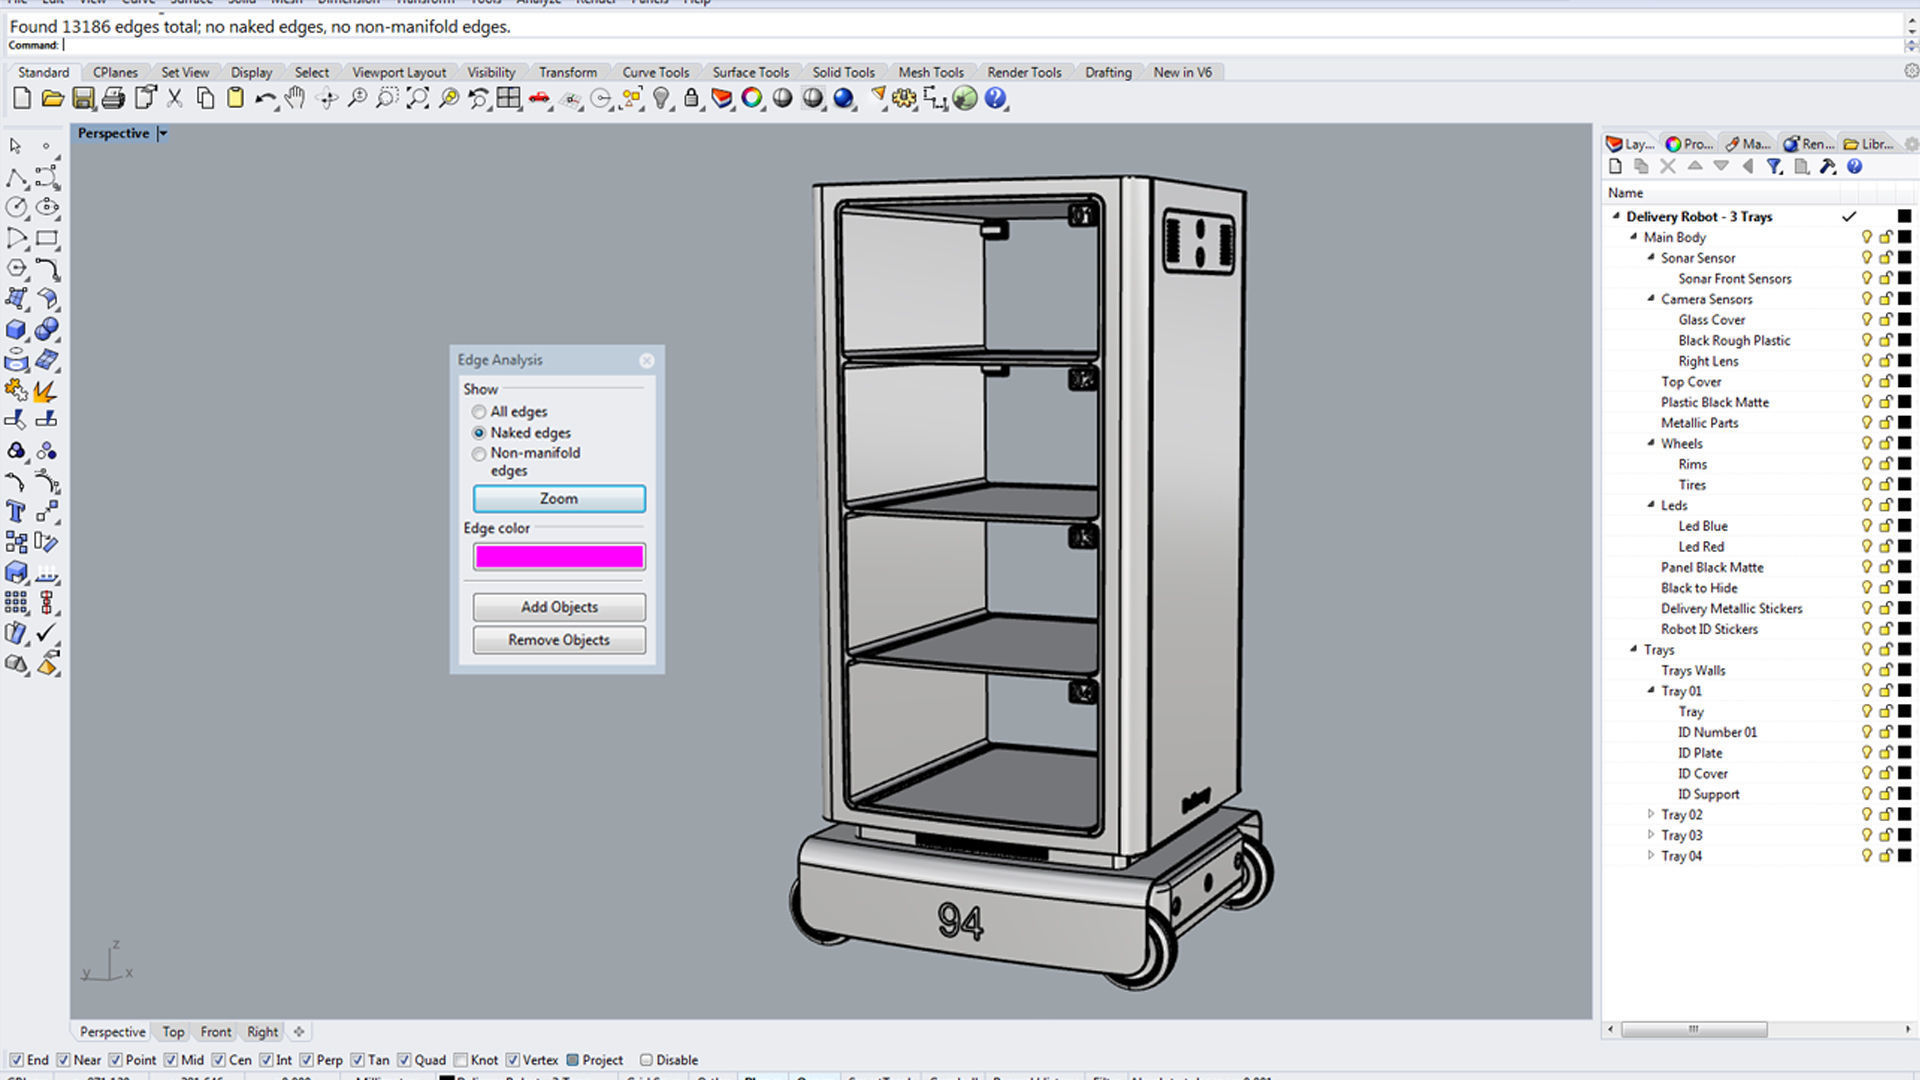Screen dimensions: 1920x1080
Task: Click the Undo arrow icon
Action: [264, 98]
